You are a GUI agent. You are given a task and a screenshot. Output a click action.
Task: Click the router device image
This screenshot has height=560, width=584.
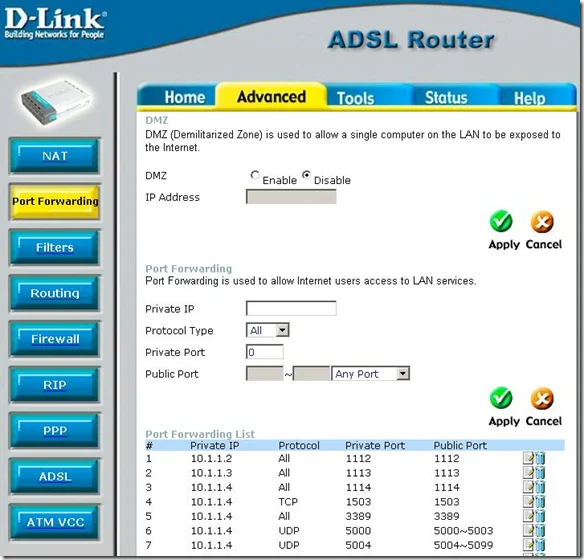(55, 102)
